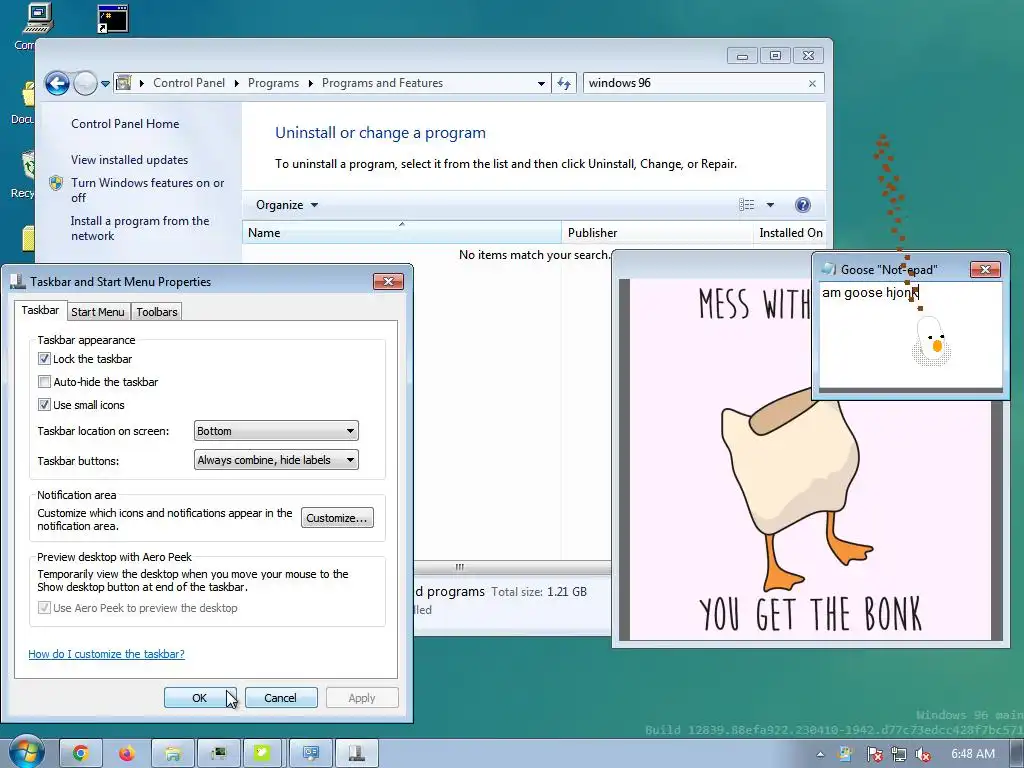1024x768 pixels.
Task: Open View installed updates link
Action: pyautogui.click(x=129, y=159)
